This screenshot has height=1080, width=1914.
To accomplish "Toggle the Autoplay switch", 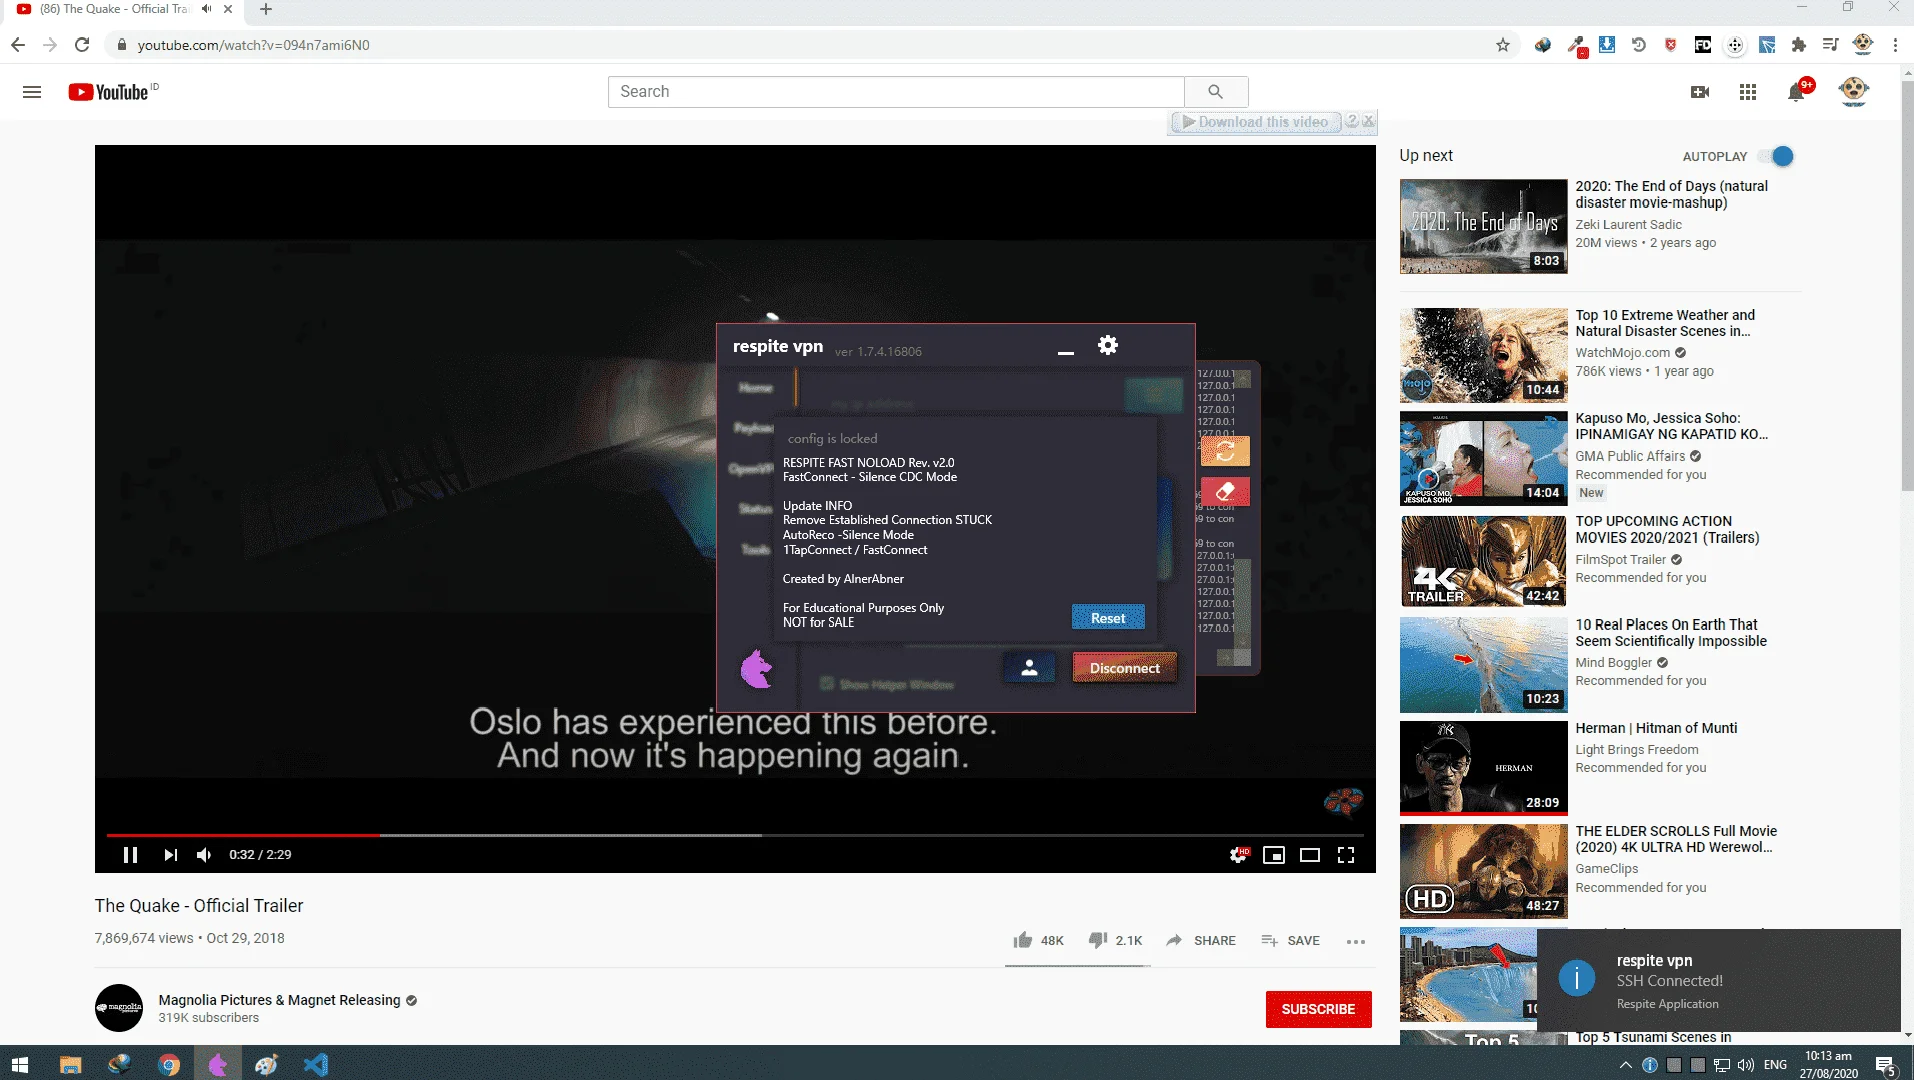I will [x=1777, y=157].
